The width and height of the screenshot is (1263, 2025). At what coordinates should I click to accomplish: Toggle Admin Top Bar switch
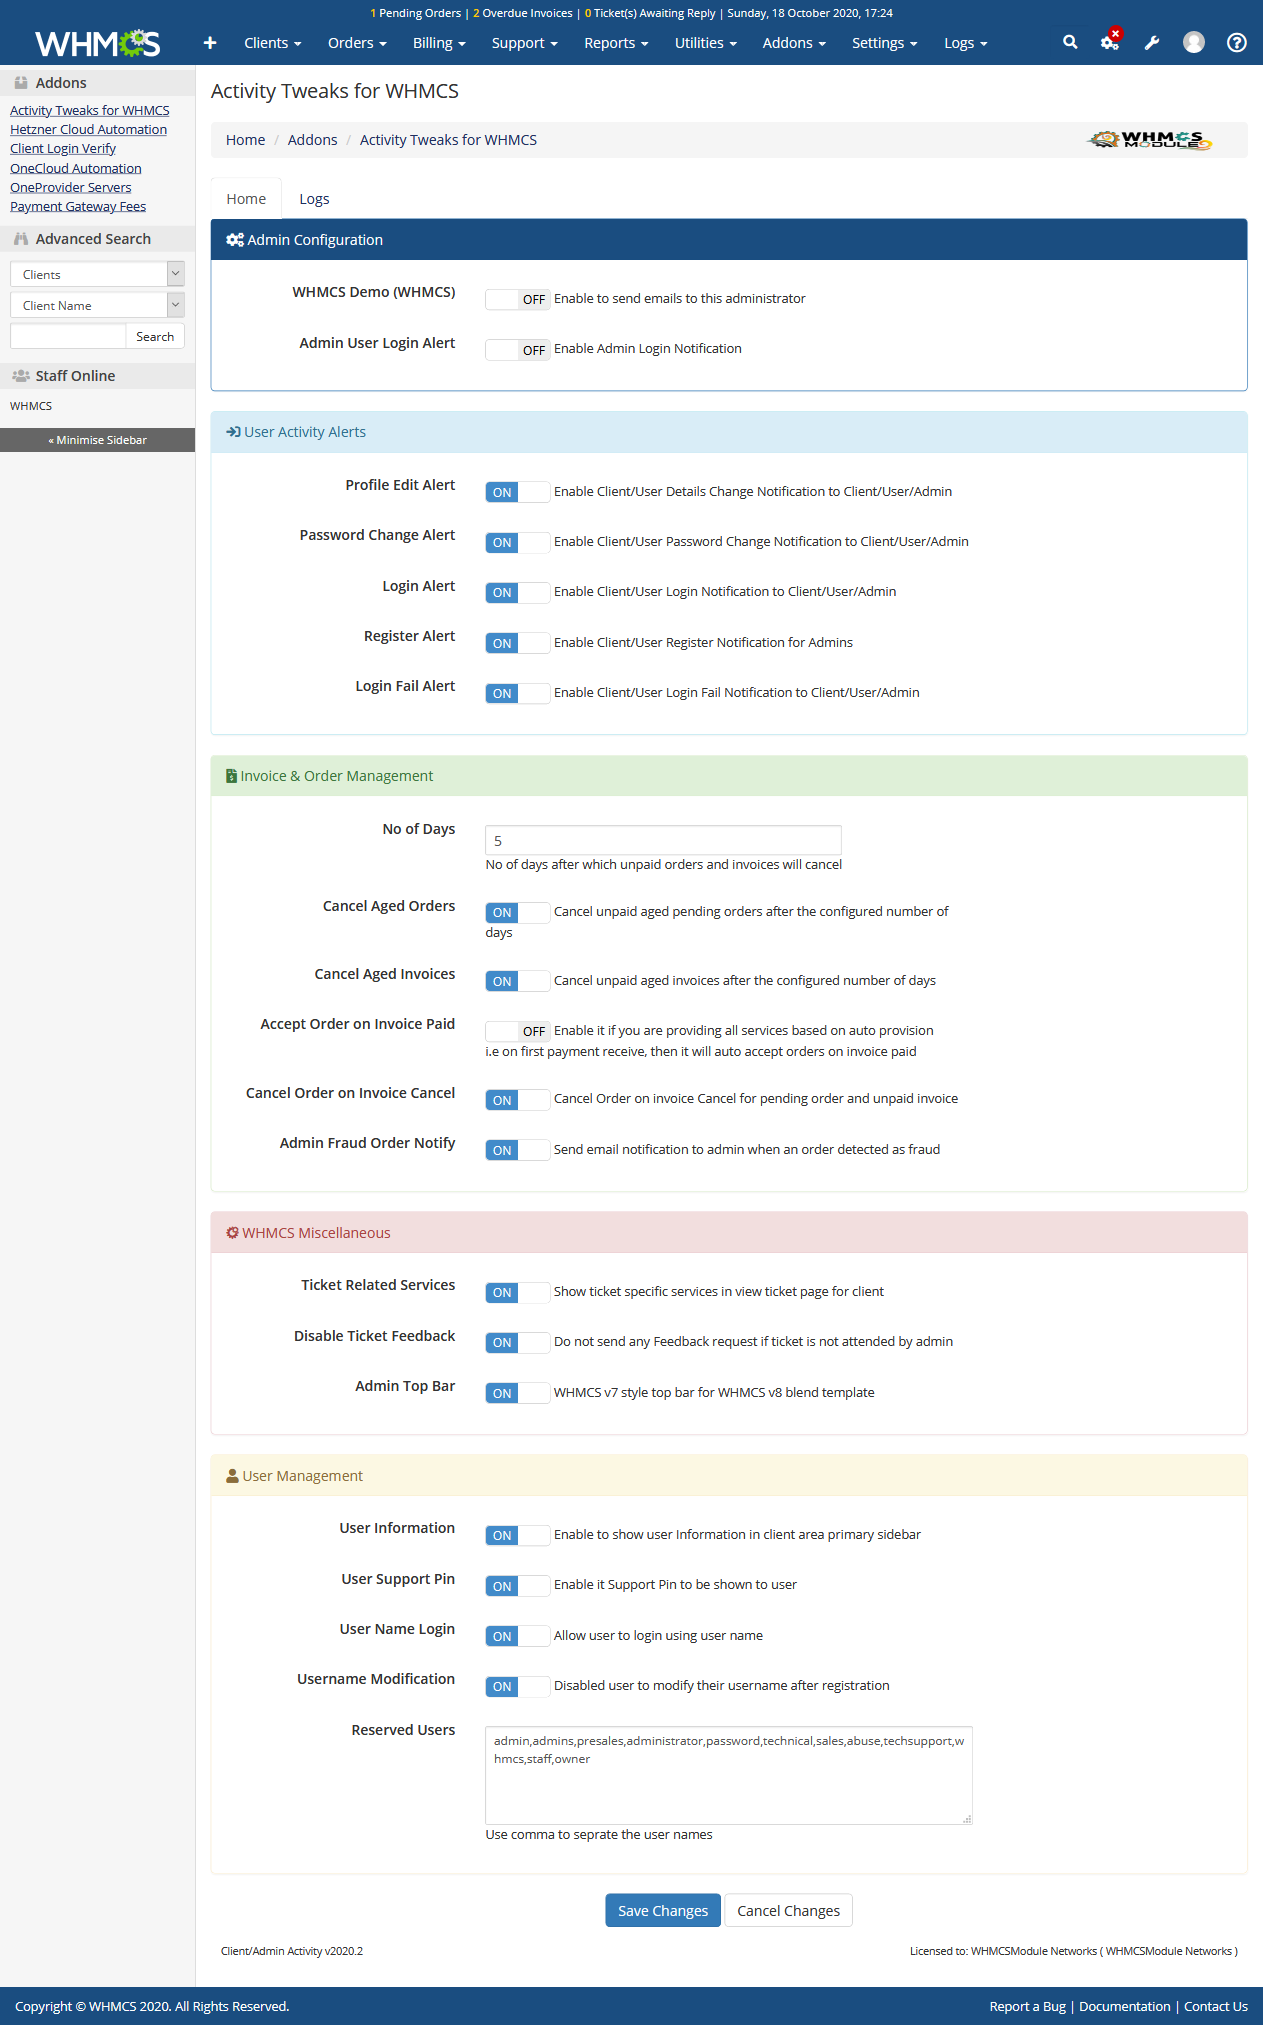click(x=517, y=1393)
